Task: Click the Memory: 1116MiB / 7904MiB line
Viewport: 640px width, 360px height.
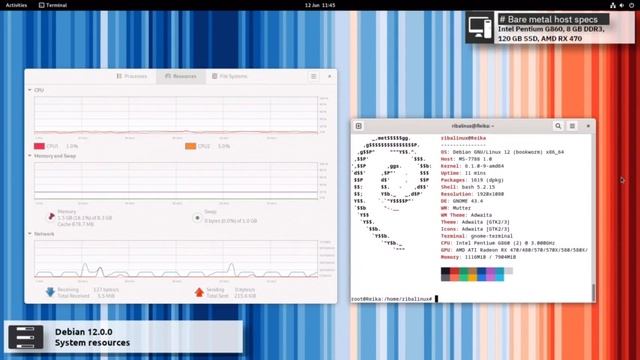Action: point(478,257)
